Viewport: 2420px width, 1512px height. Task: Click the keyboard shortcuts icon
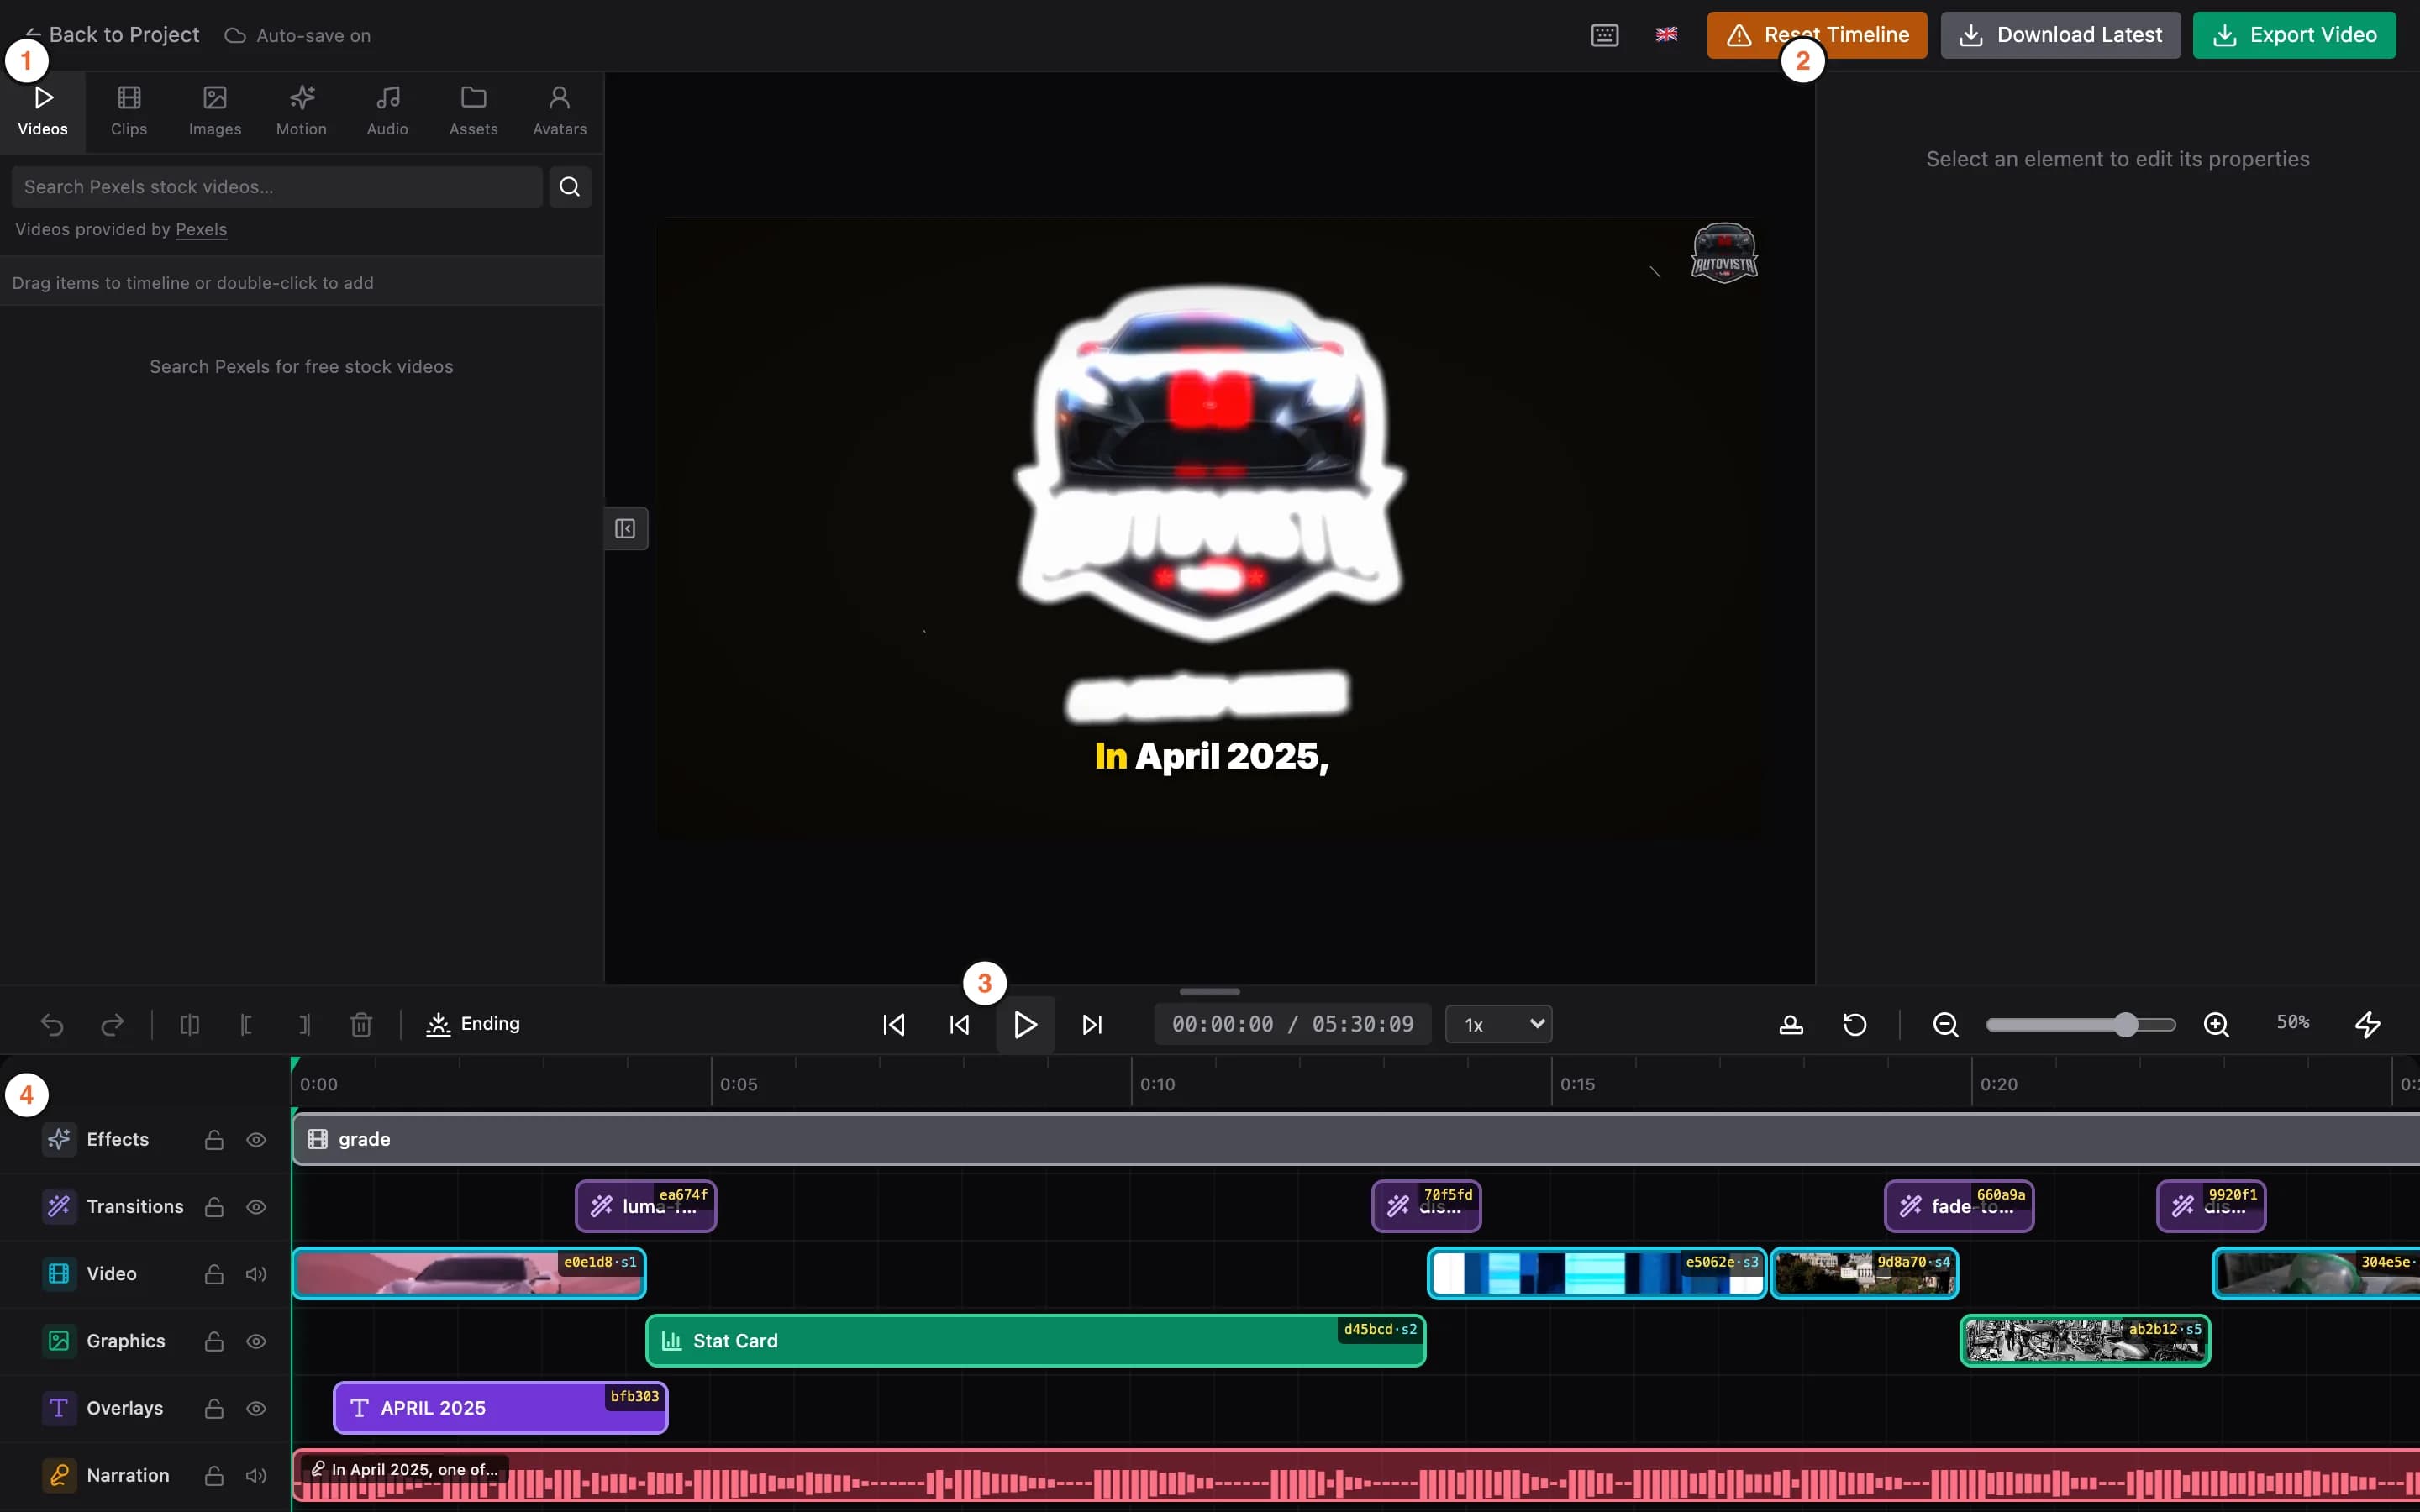click(1604, 35)
